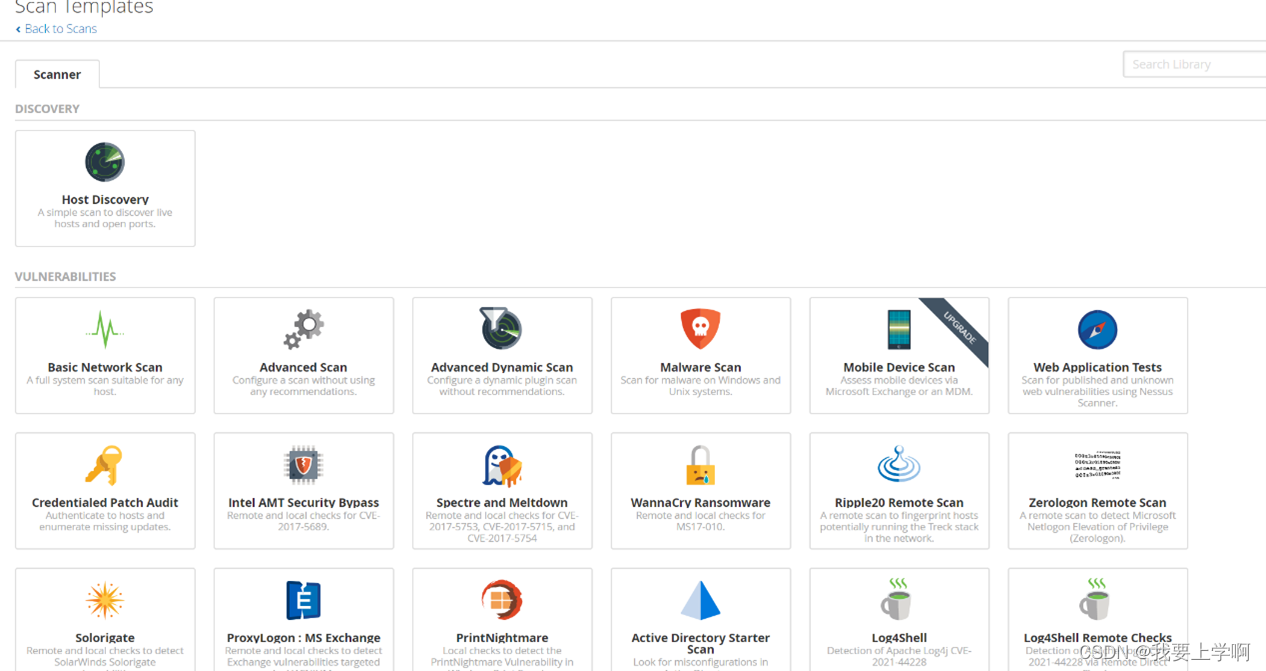Click the Web Application Tests compass icon
The image size is (1266, 671).
point(1098,329)
